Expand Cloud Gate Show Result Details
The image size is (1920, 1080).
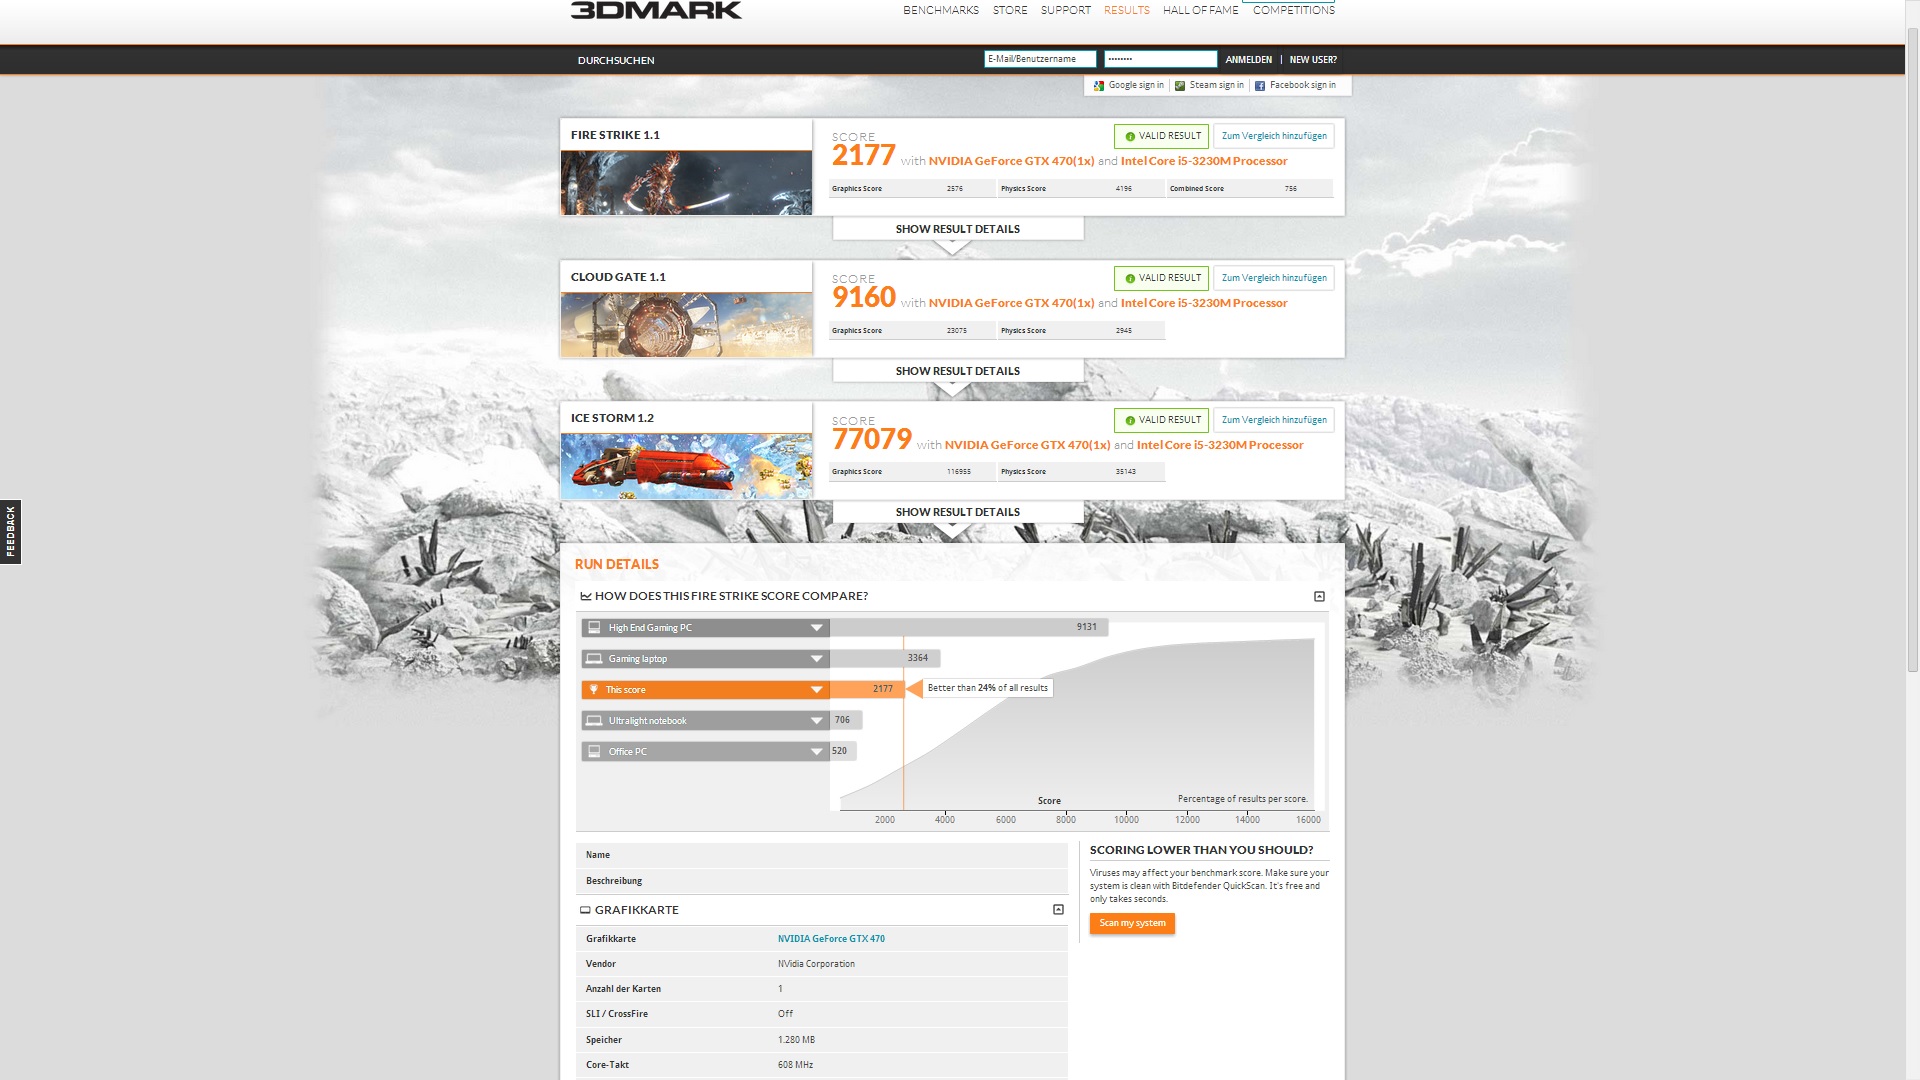click(x=957, y=371)
